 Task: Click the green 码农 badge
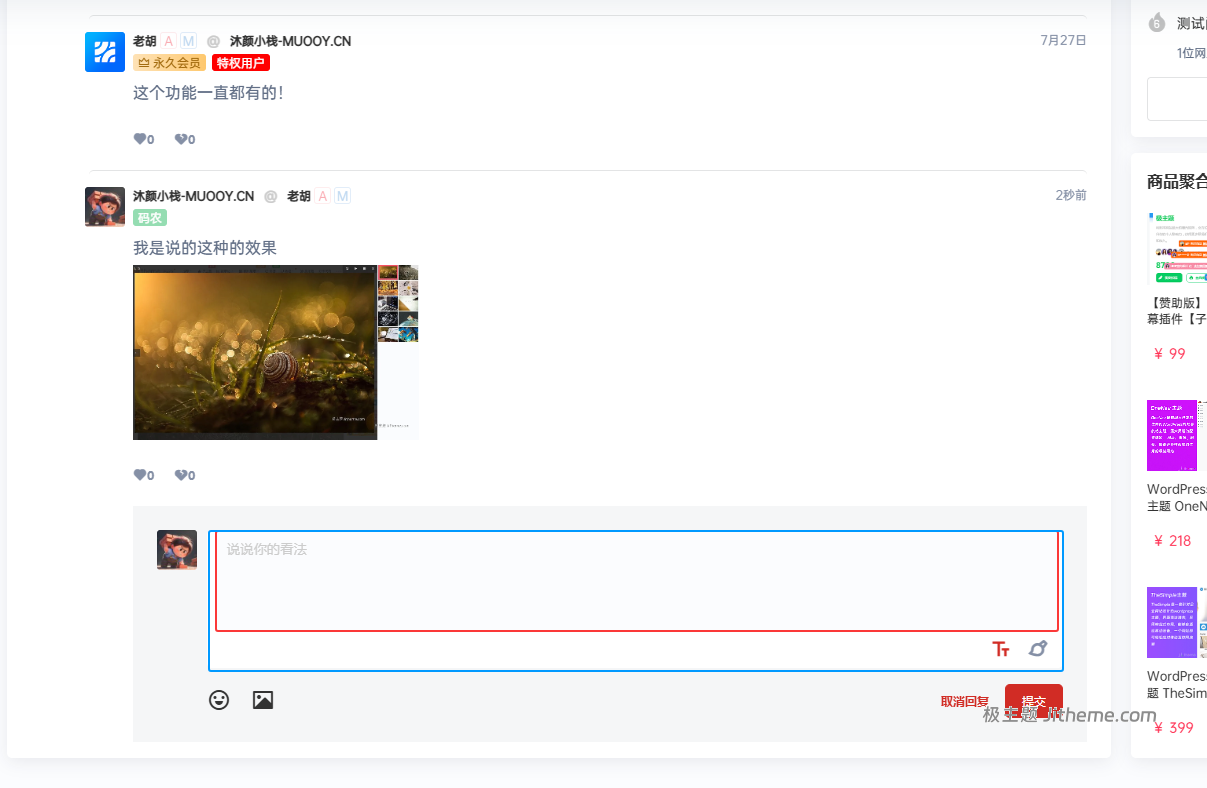[x=150, y=218]
